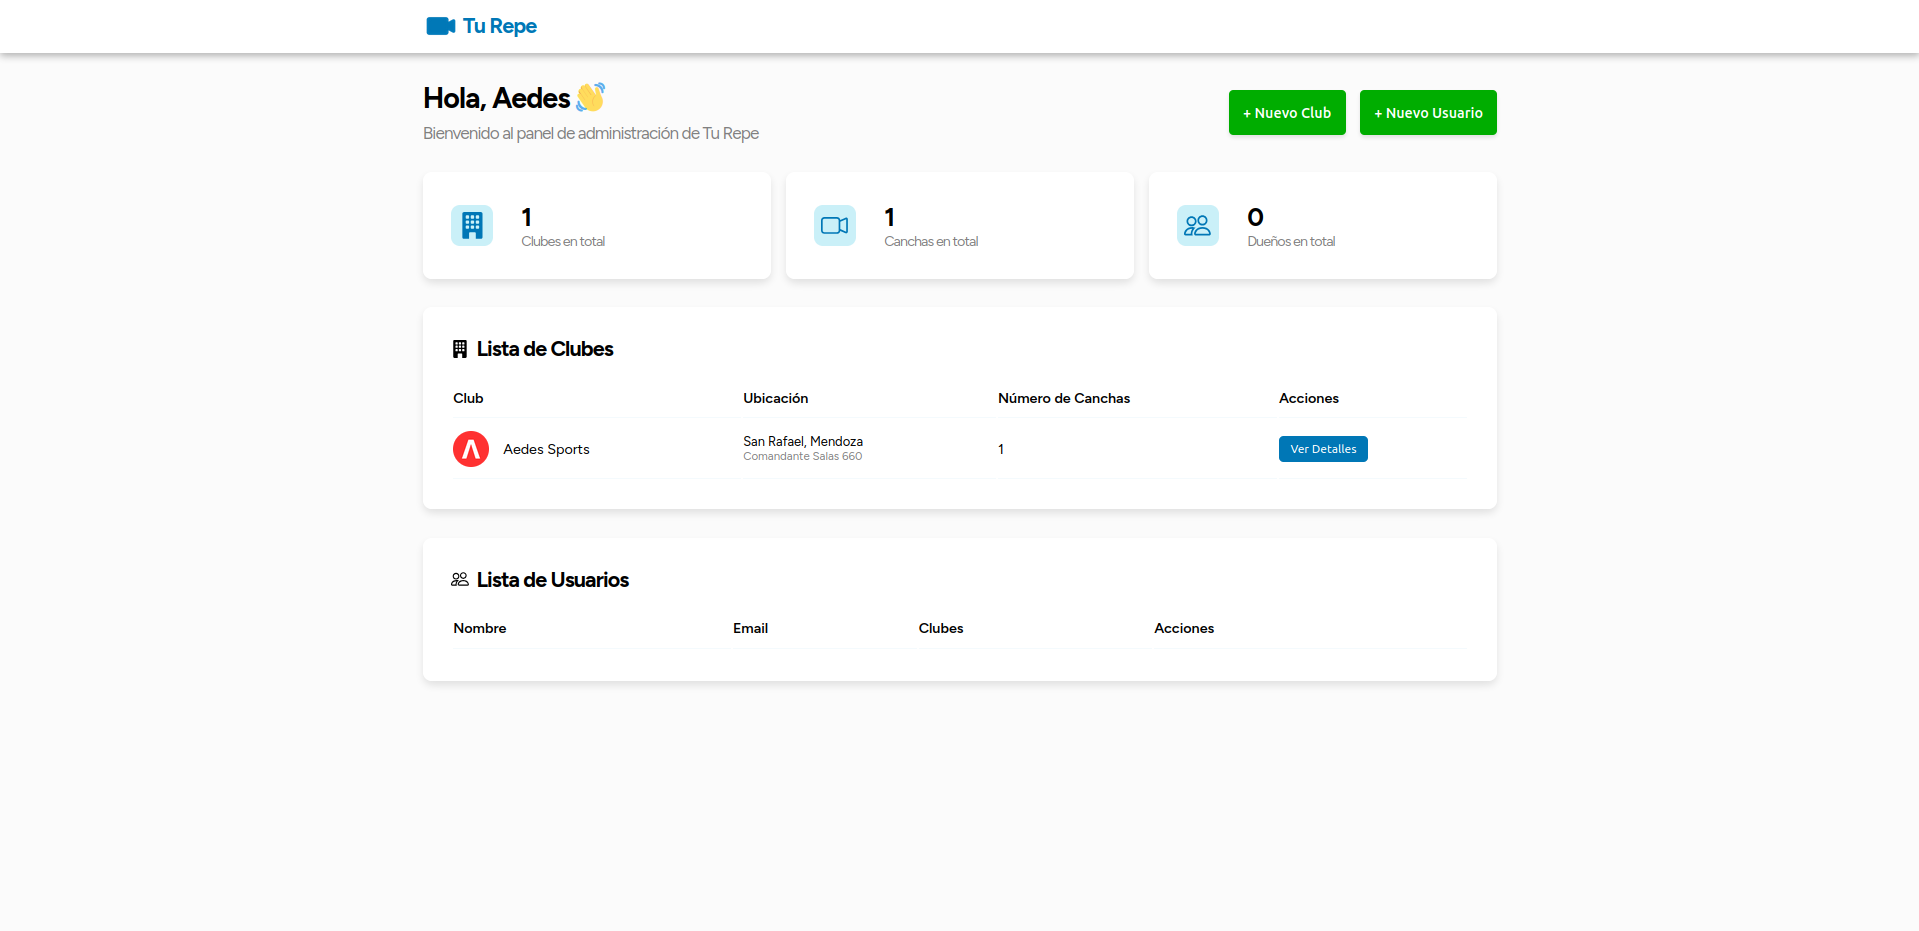Click the camera icon on Canchas stats card
1919x931 pixels.
tap(834, 225)
